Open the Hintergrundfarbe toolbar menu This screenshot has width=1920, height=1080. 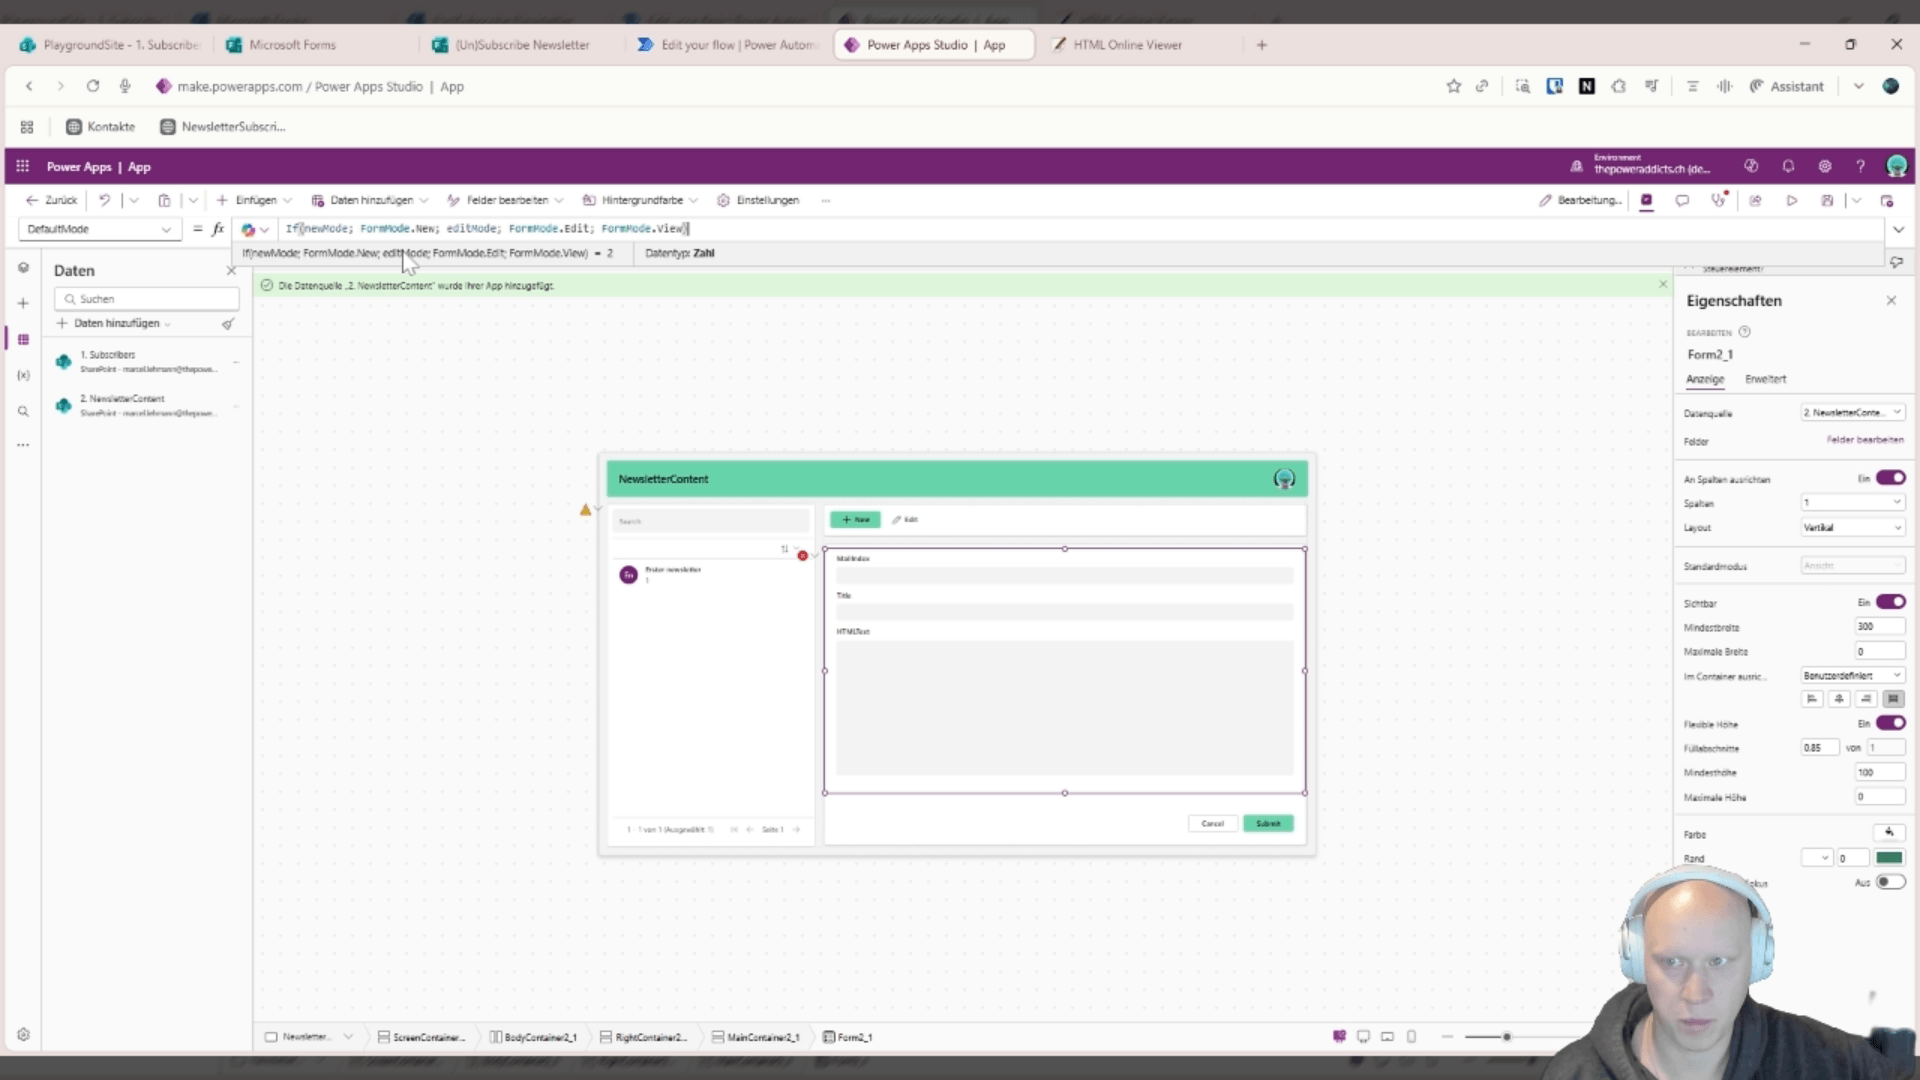click(640, 200)
